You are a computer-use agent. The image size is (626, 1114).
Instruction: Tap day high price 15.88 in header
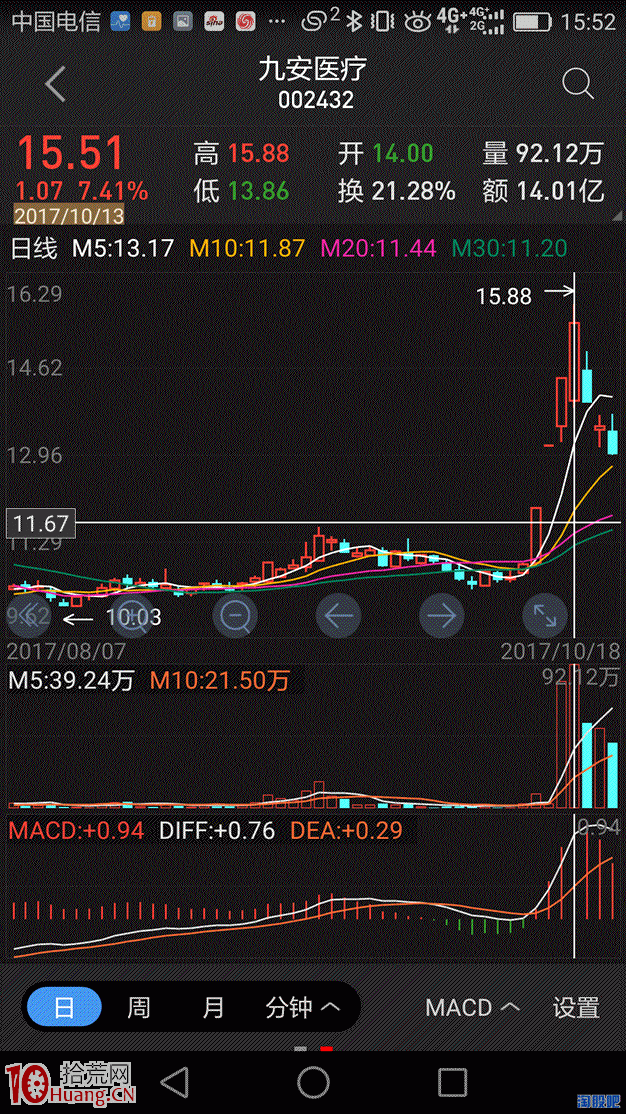259,153
